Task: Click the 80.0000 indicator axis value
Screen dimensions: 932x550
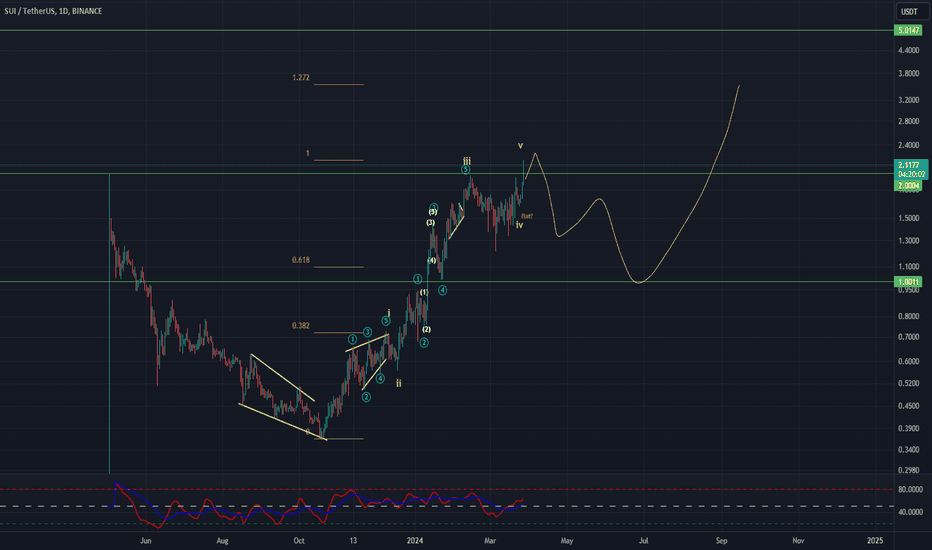Action: point(910,490)
